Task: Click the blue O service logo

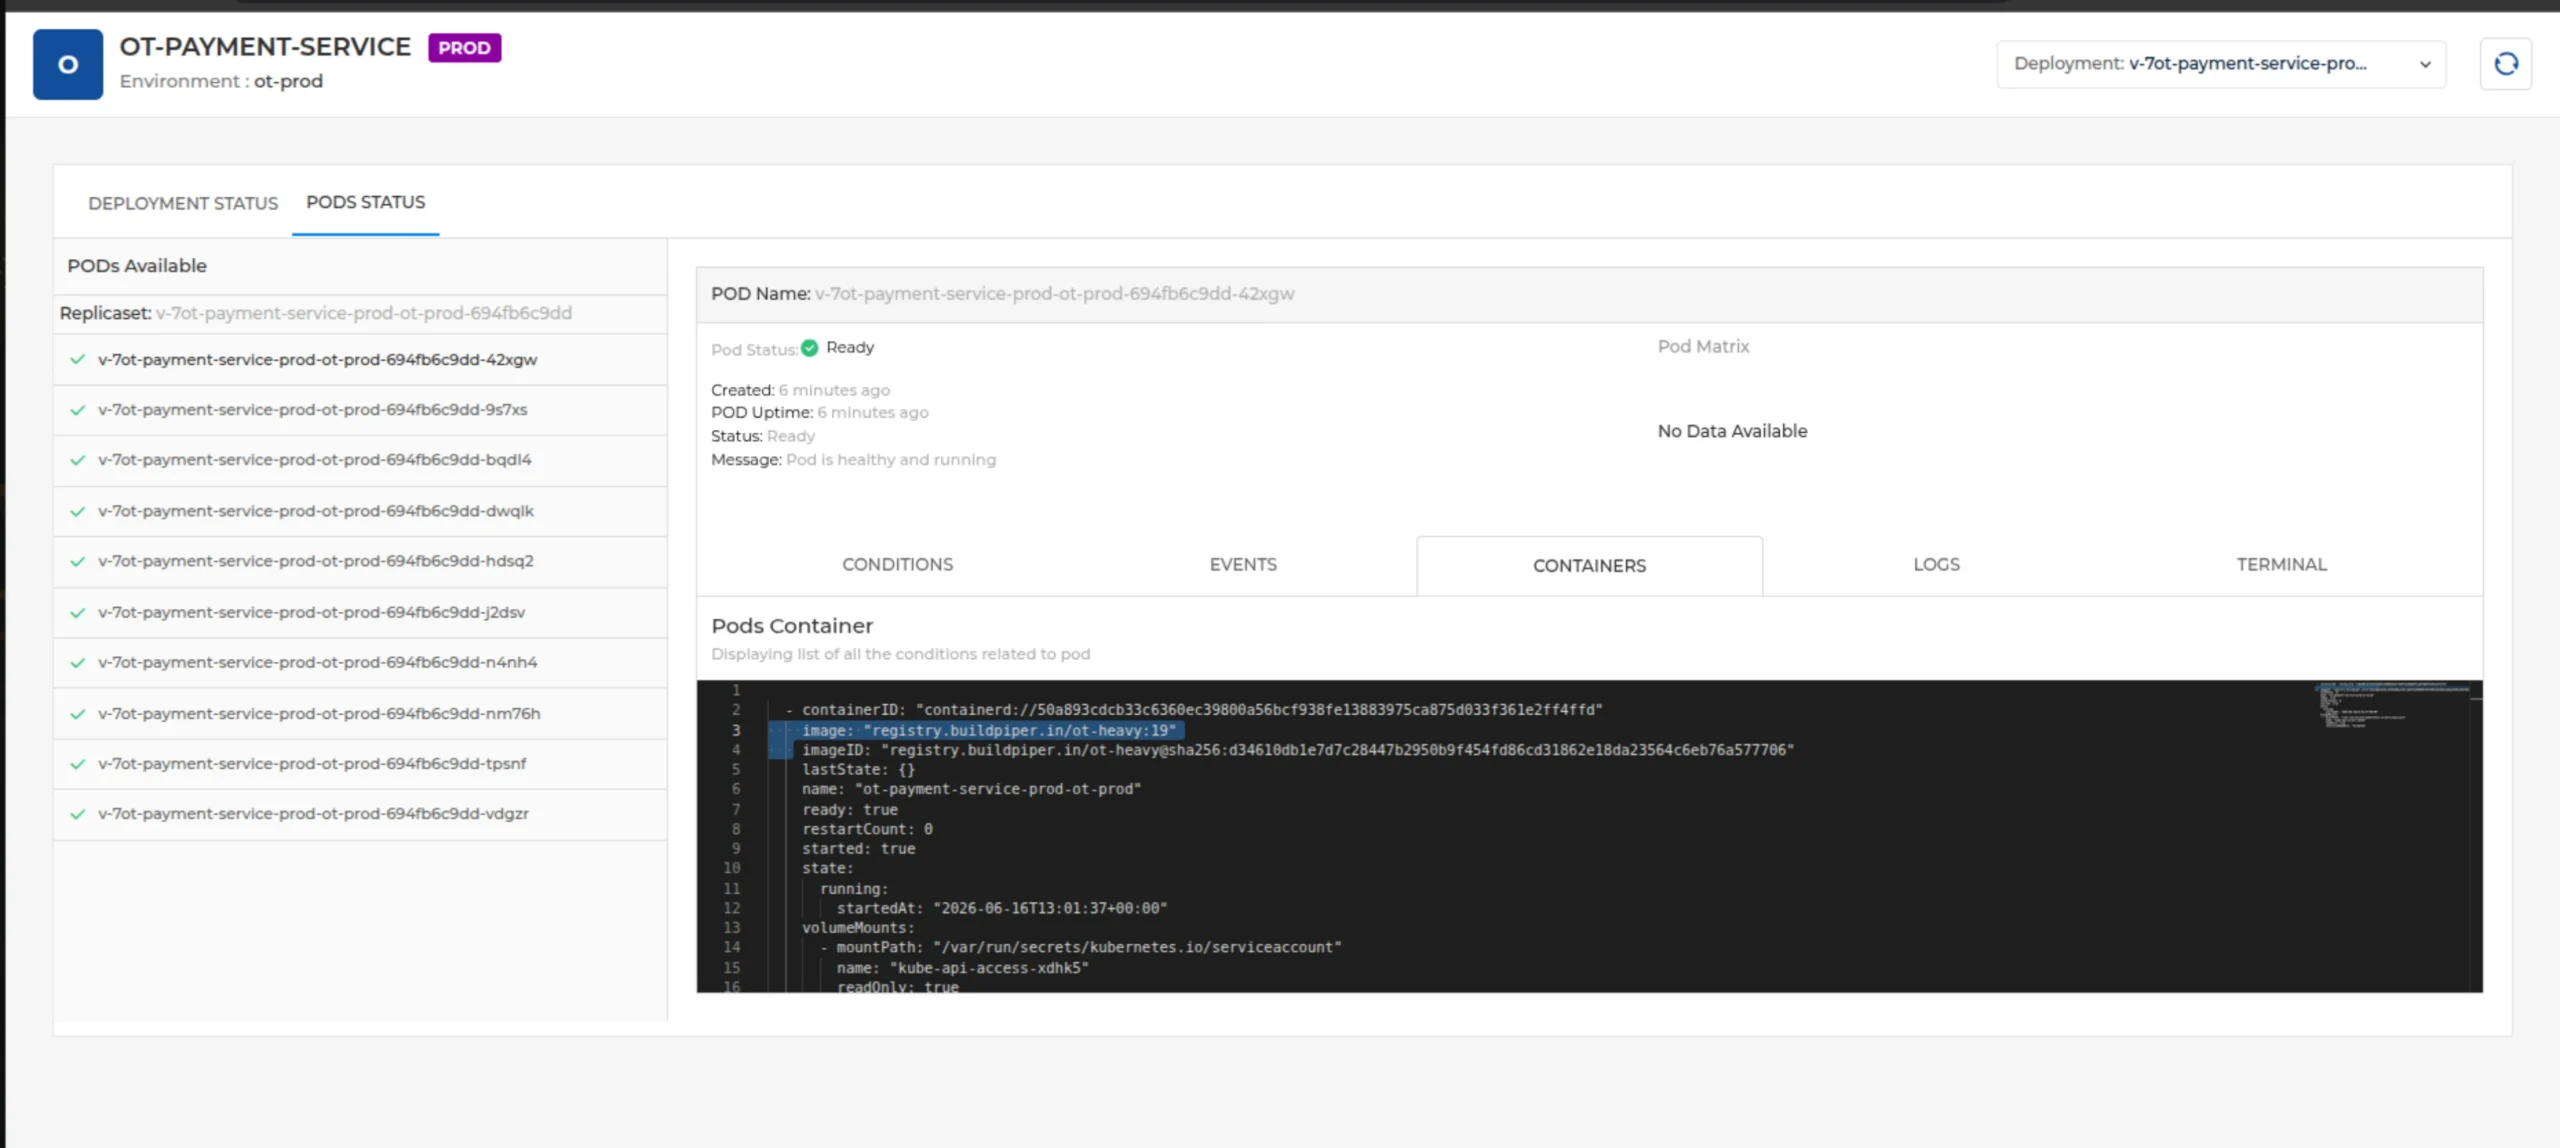Action: (68, 64)
